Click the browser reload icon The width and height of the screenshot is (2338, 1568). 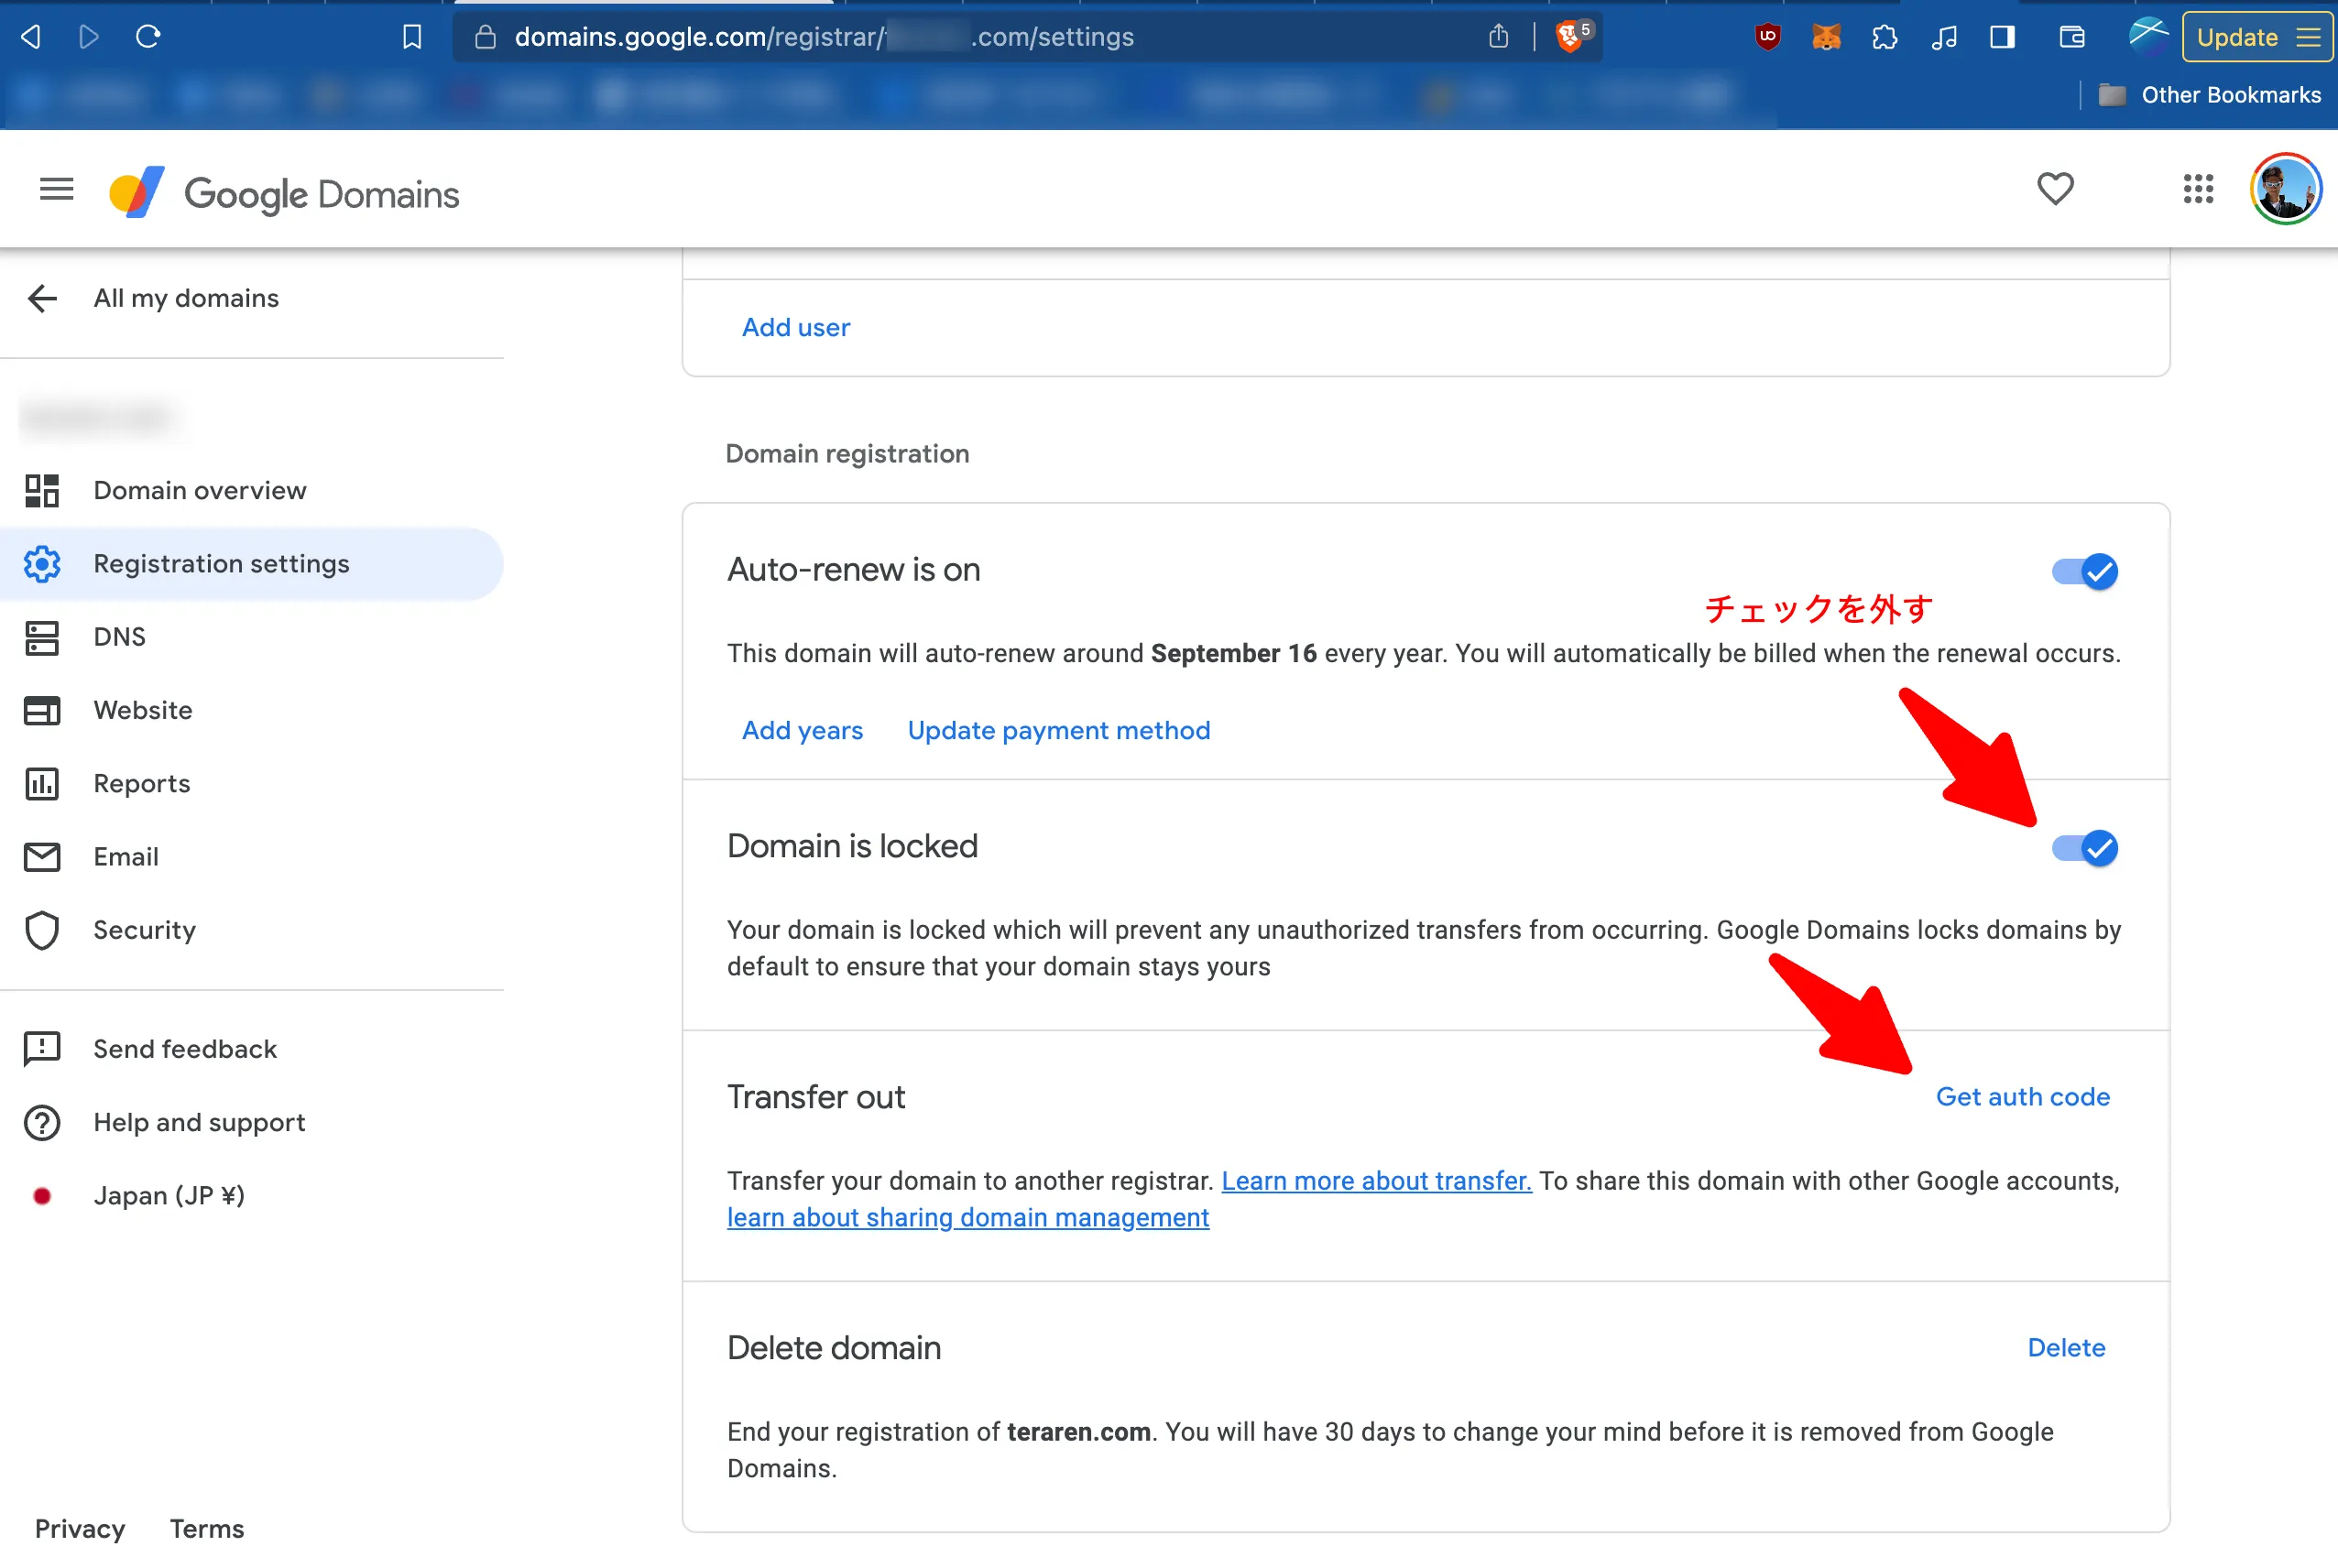click(x=148, y=37)
